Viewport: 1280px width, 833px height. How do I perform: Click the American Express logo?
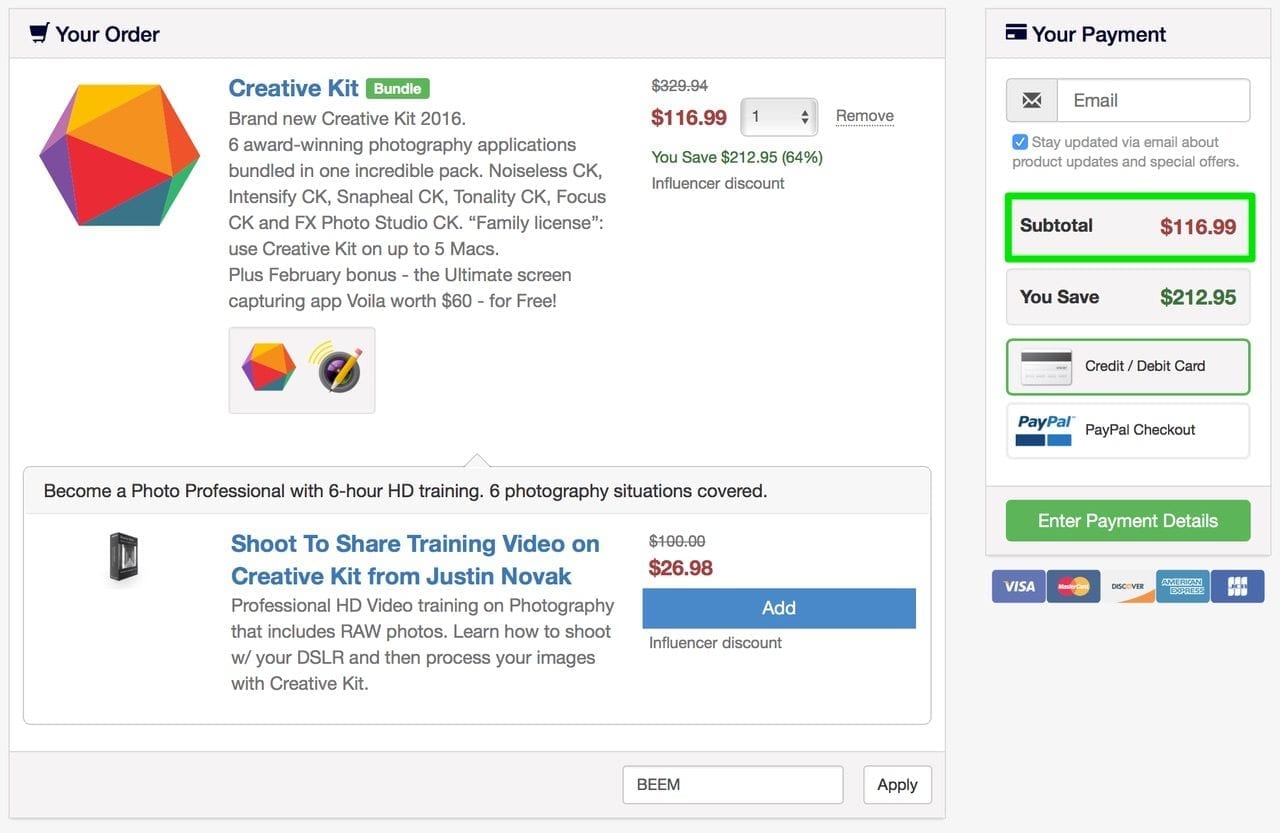[1183, 586]
